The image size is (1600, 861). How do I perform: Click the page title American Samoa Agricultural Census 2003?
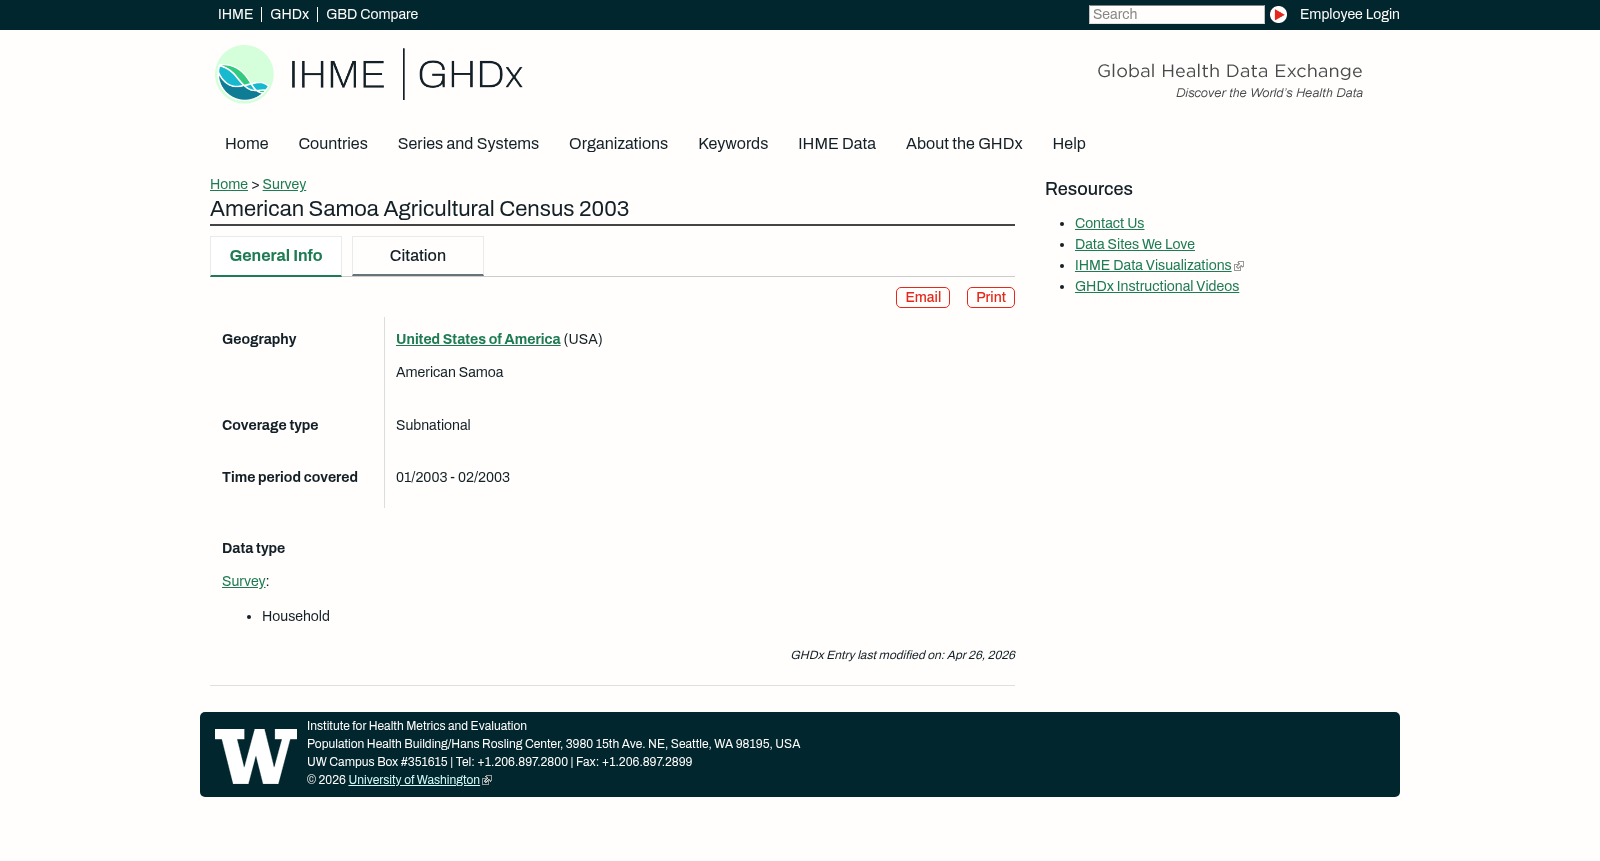(419, 209)
